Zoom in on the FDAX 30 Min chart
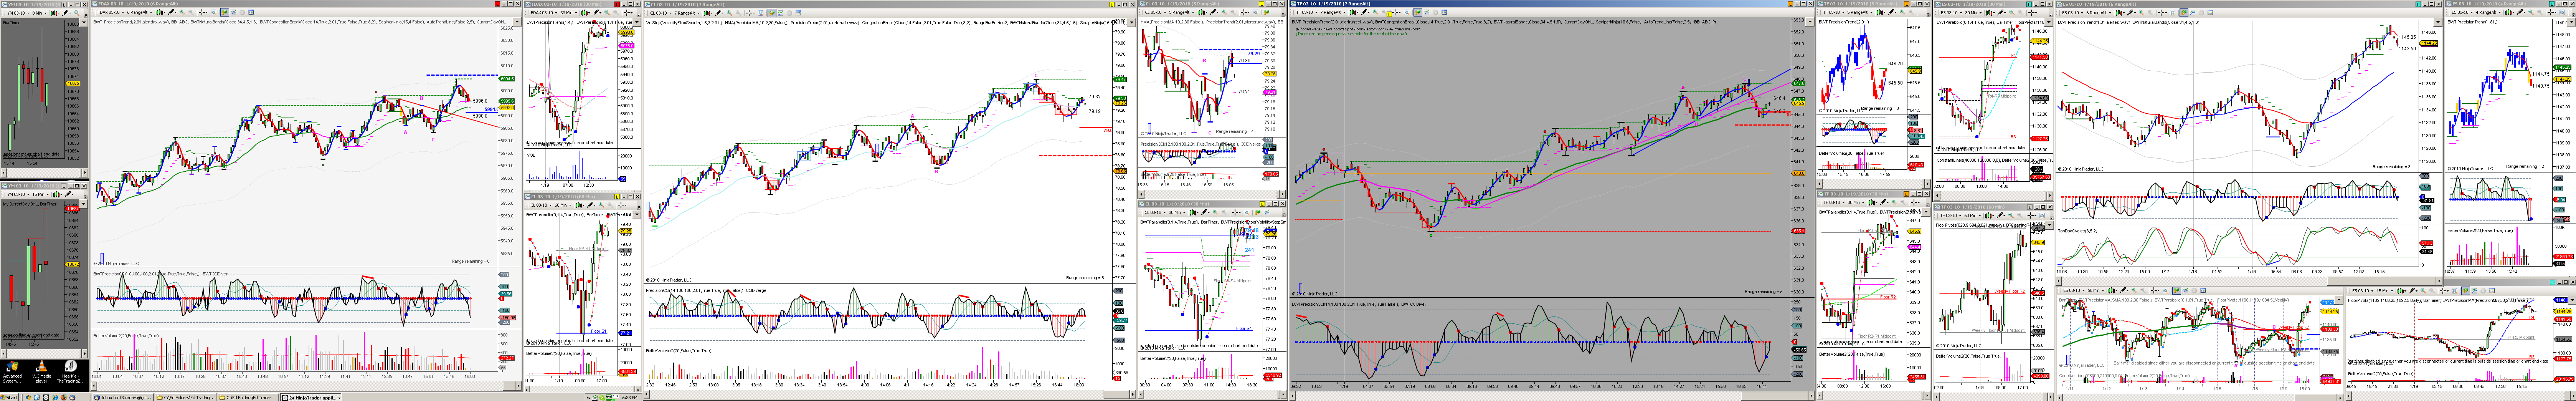The width and height of the screenshot is (2576, 401). [x=607, y=13]
